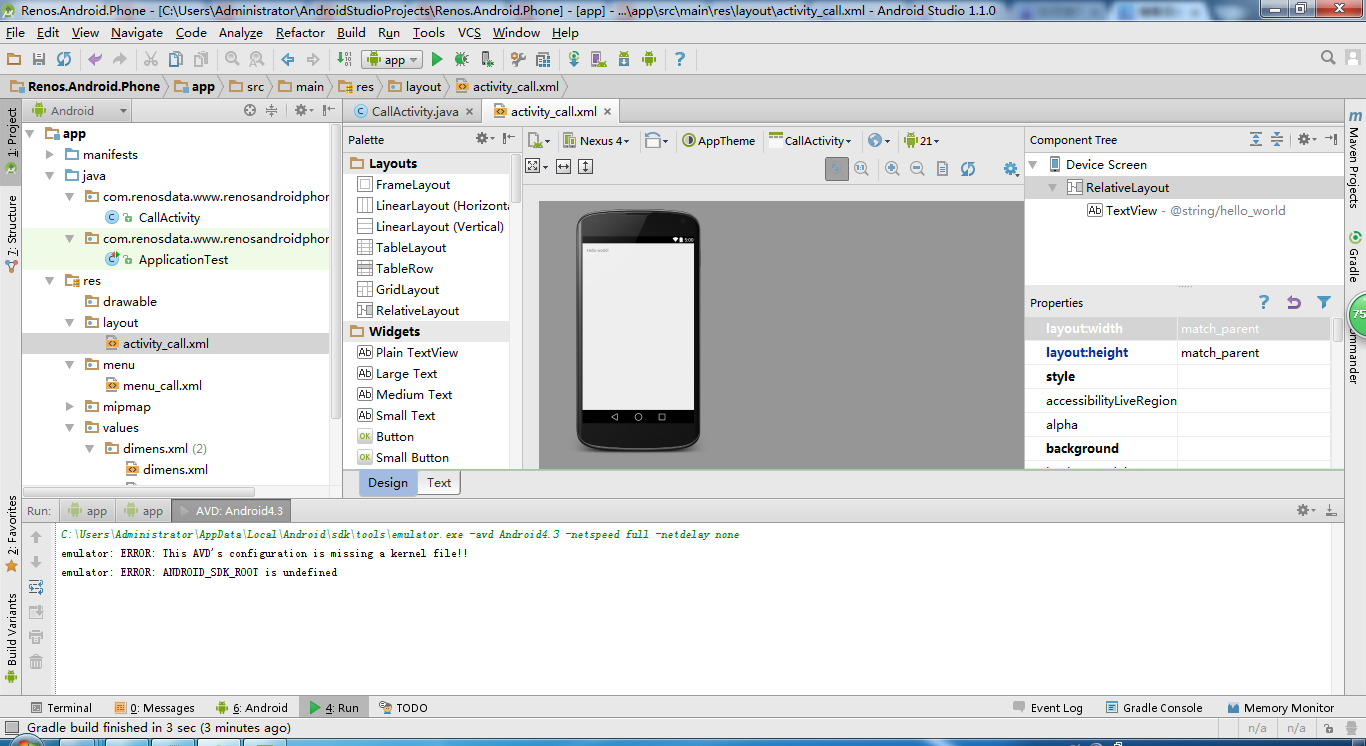Expand the mipmap folder

pos(70,406)
